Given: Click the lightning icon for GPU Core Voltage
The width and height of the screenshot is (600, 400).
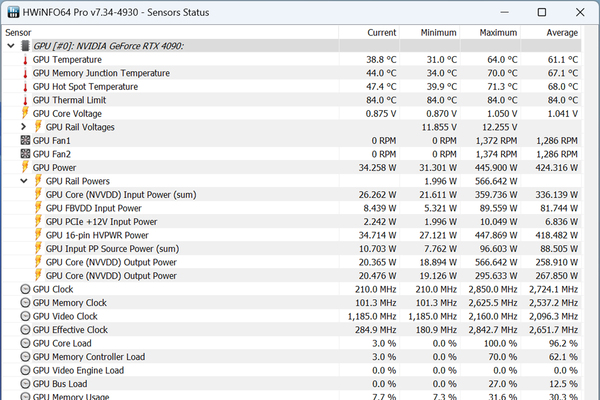Looking at the screenshot, I should coord(25,114).
